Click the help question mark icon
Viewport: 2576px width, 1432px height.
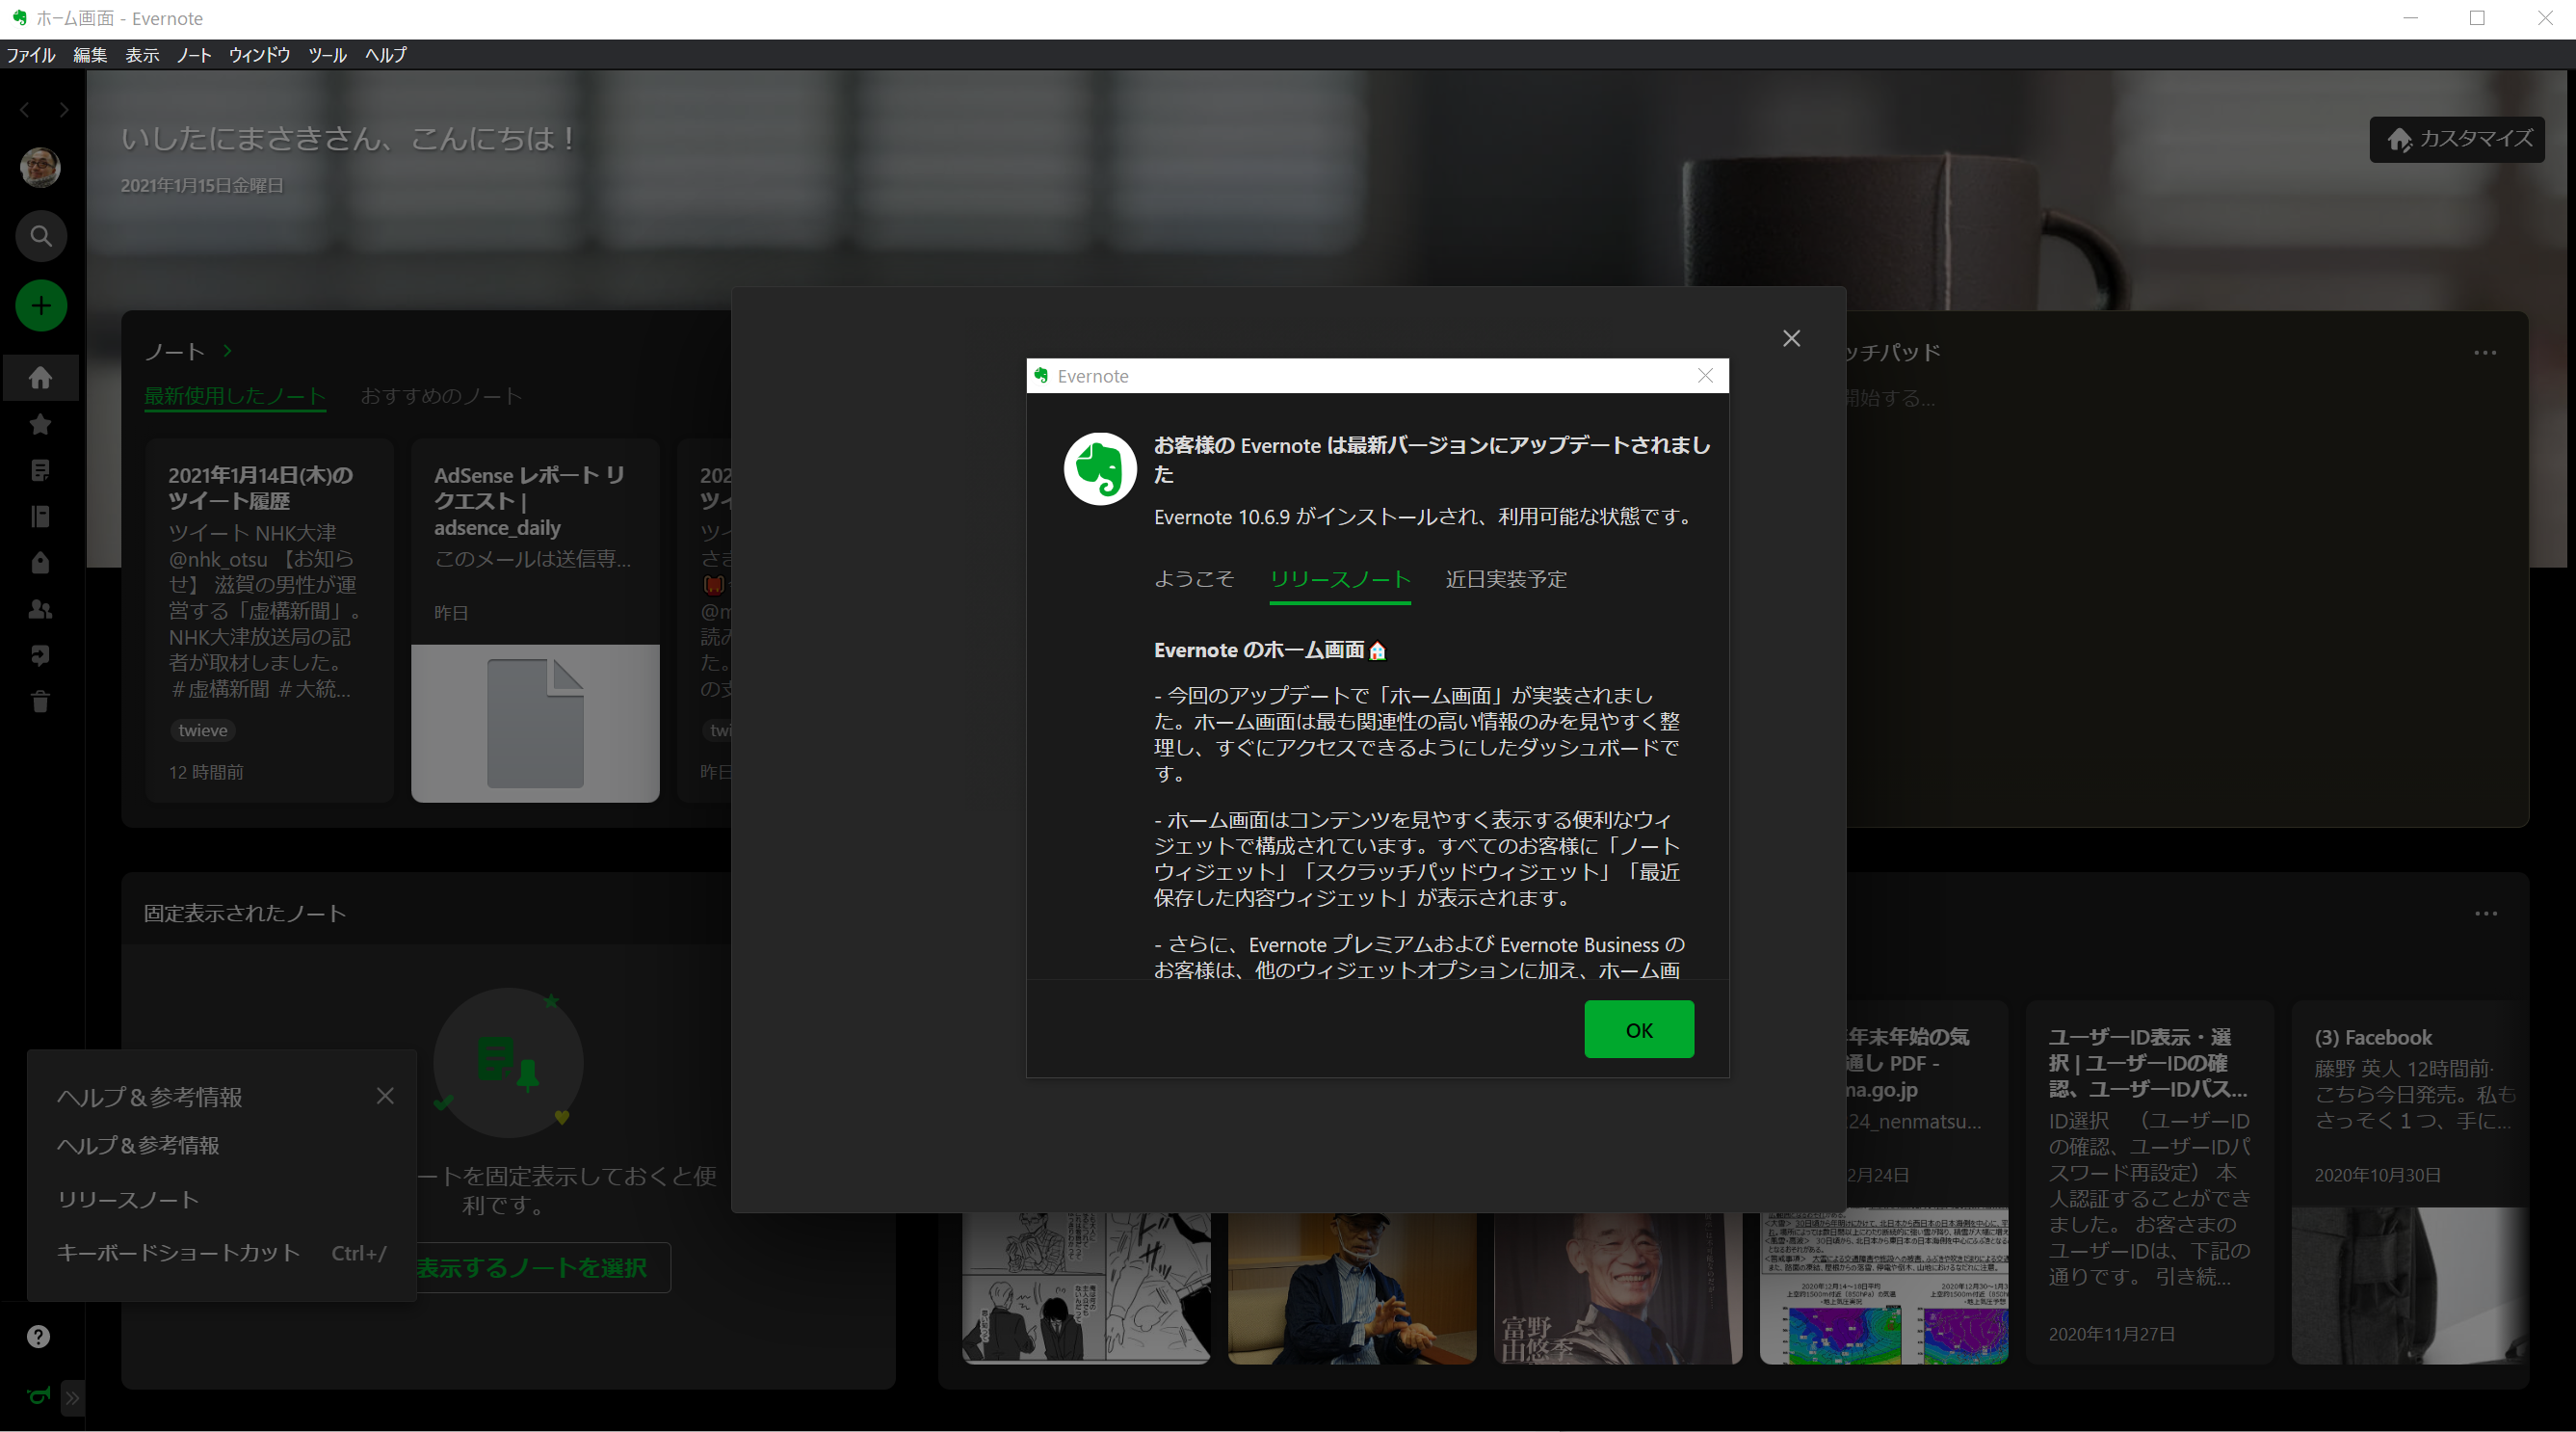click(x=39, y=1337)
